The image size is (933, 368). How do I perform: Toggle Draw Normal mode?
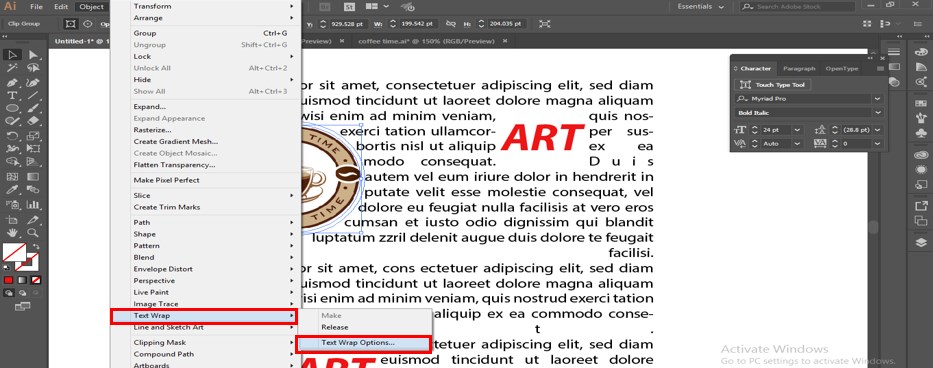(9, 293)
